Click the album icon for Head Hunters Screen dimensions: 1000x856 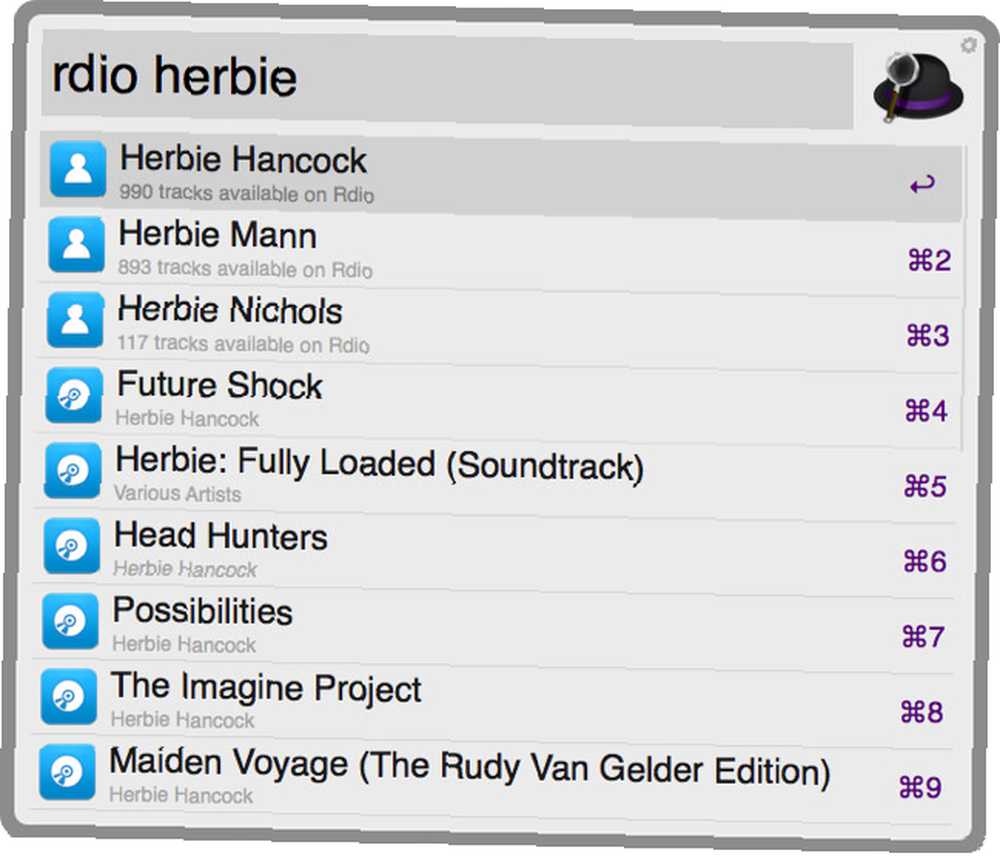pyautogui.click(x=71, y=545)
